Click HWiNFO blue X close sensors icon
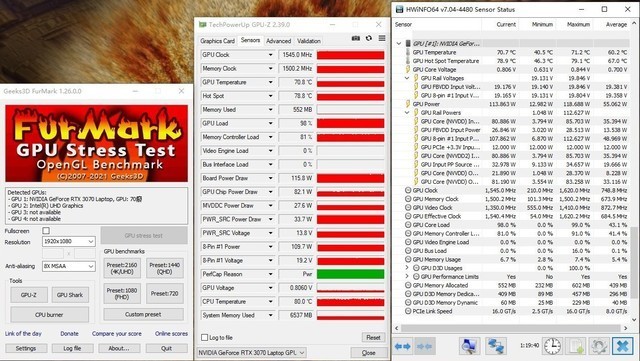The height and width of the screenshot is (361, 640). tap(622, 346)
